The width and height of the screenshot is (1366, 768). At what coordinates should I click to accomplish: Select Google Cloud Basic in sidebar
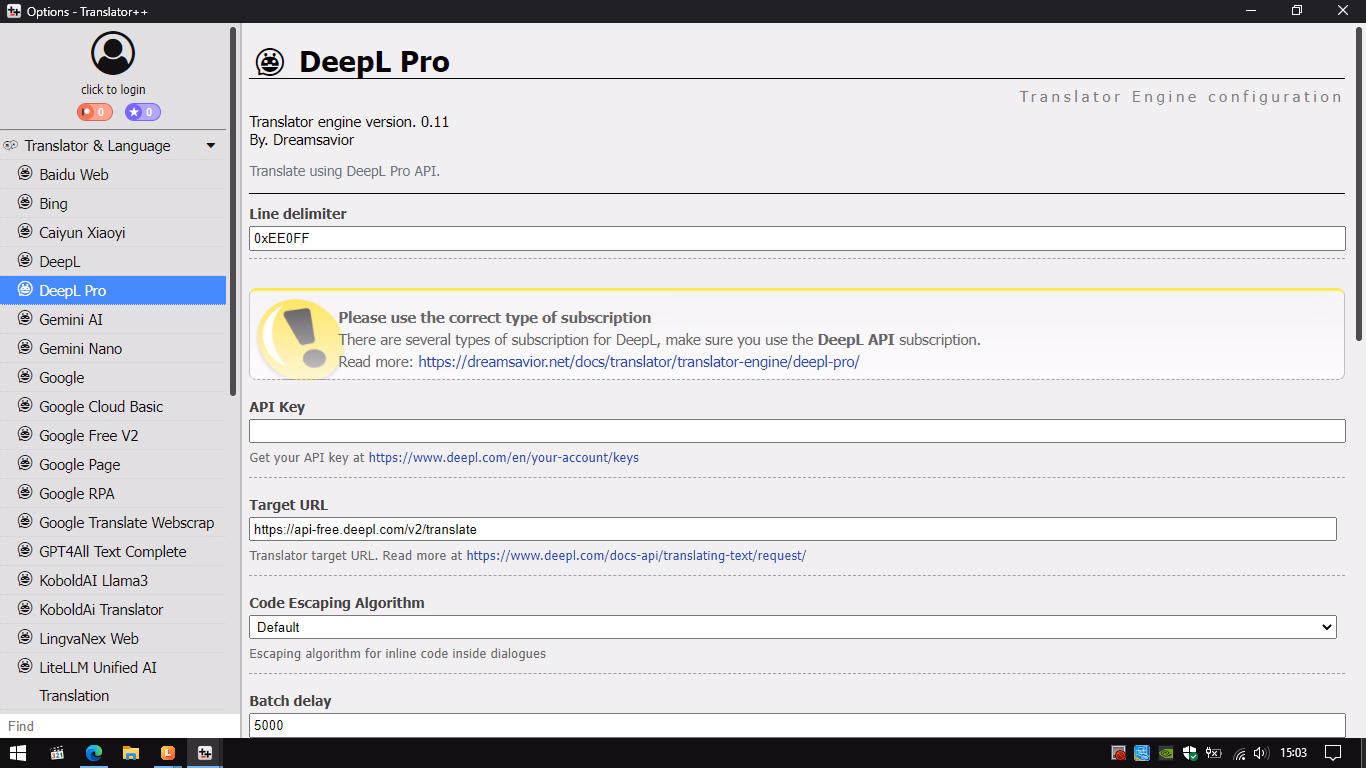tap(101, 406)
